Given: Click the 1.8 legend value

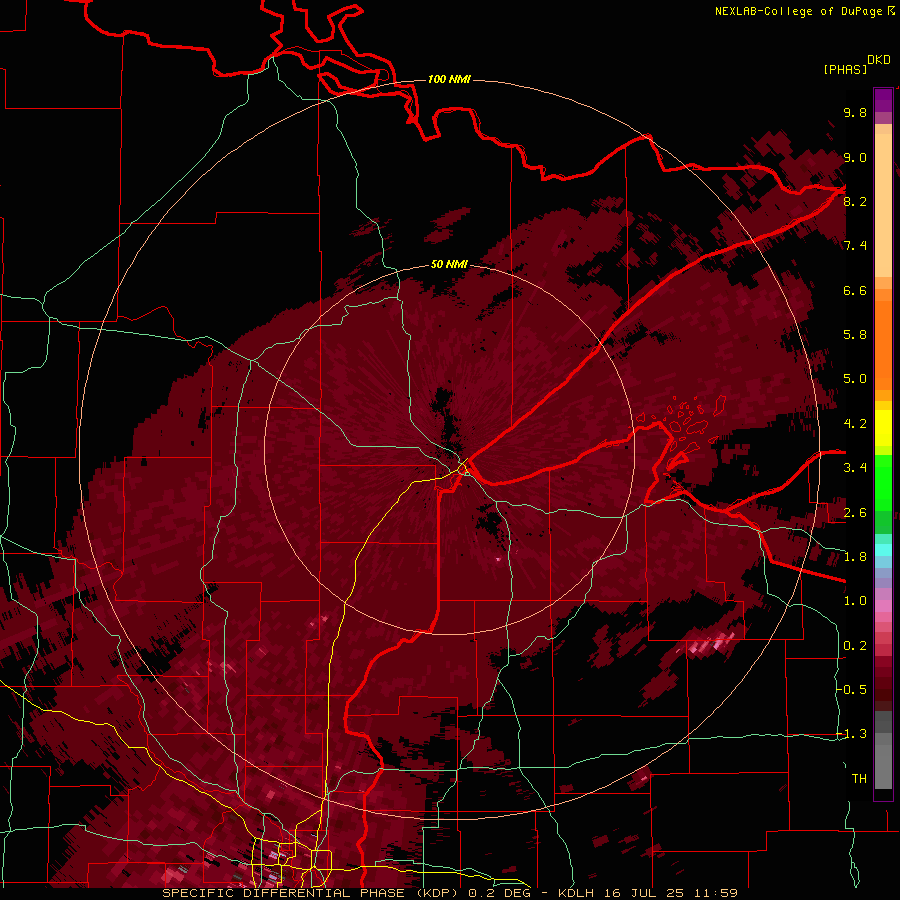Looking at the screenshot, I should 855,557.
